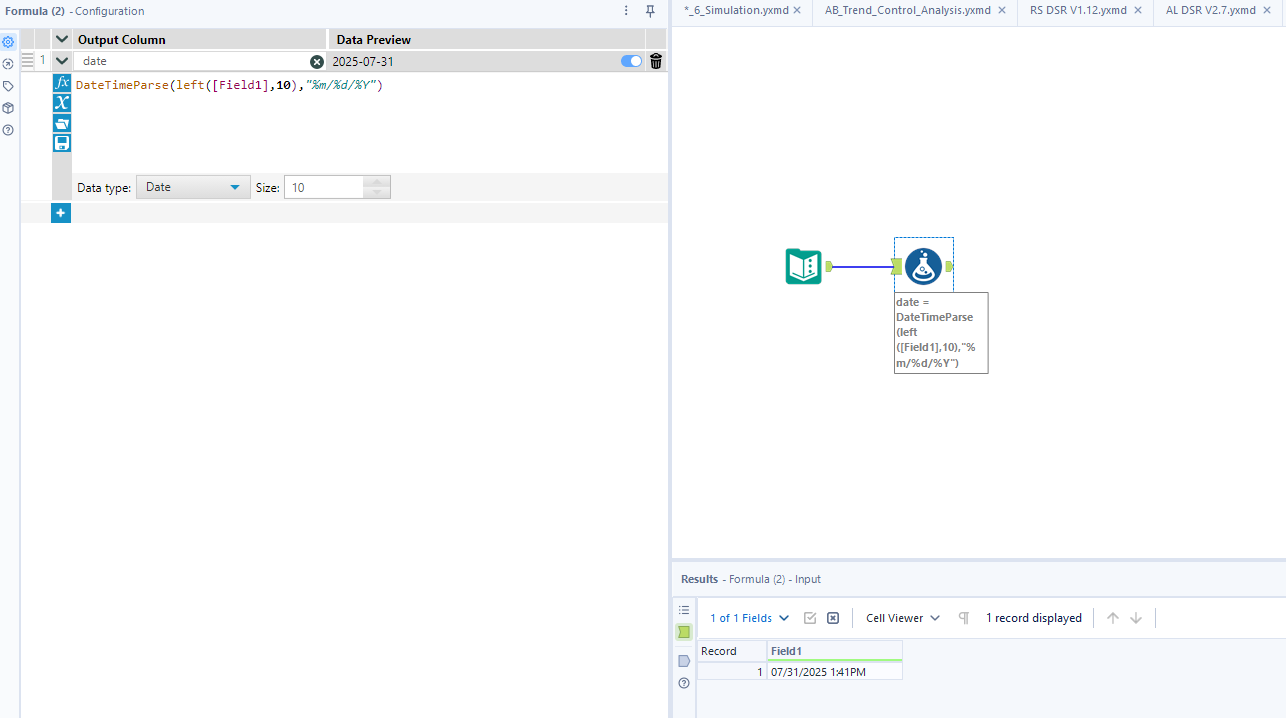Open the functions list in the formula editor
Viewport: 1286px width, 718px height.
click(61, 84)
